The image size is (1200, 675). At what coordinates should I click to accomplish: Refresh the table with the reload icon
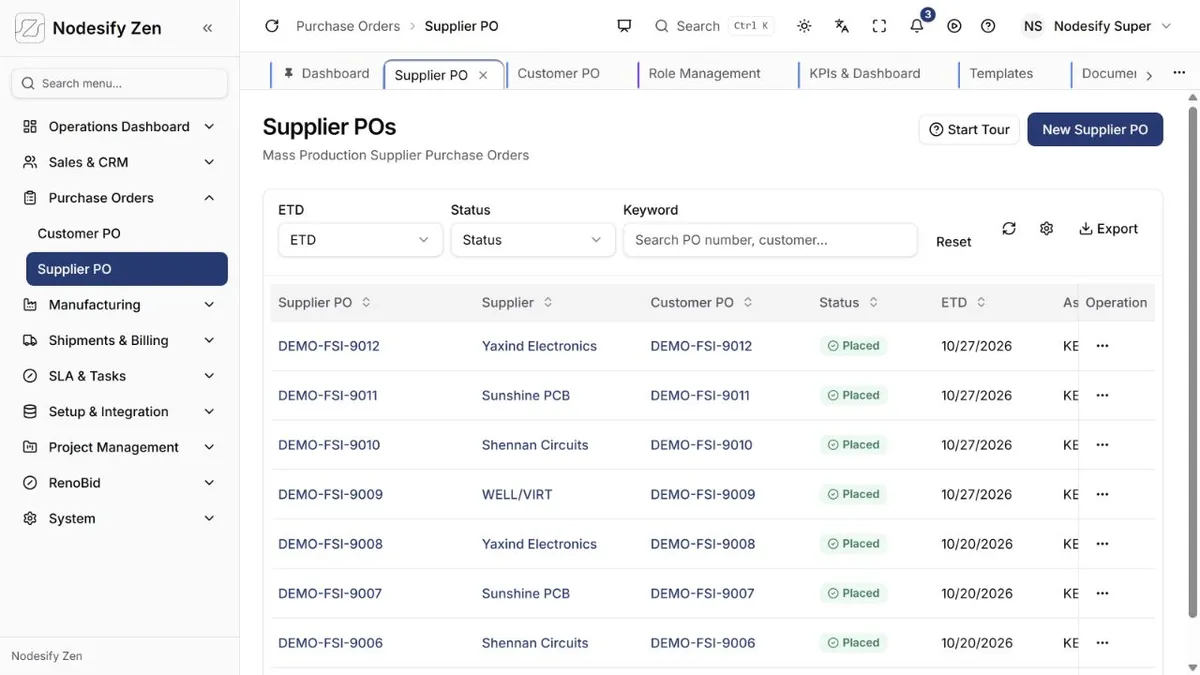pos(1009,228)
